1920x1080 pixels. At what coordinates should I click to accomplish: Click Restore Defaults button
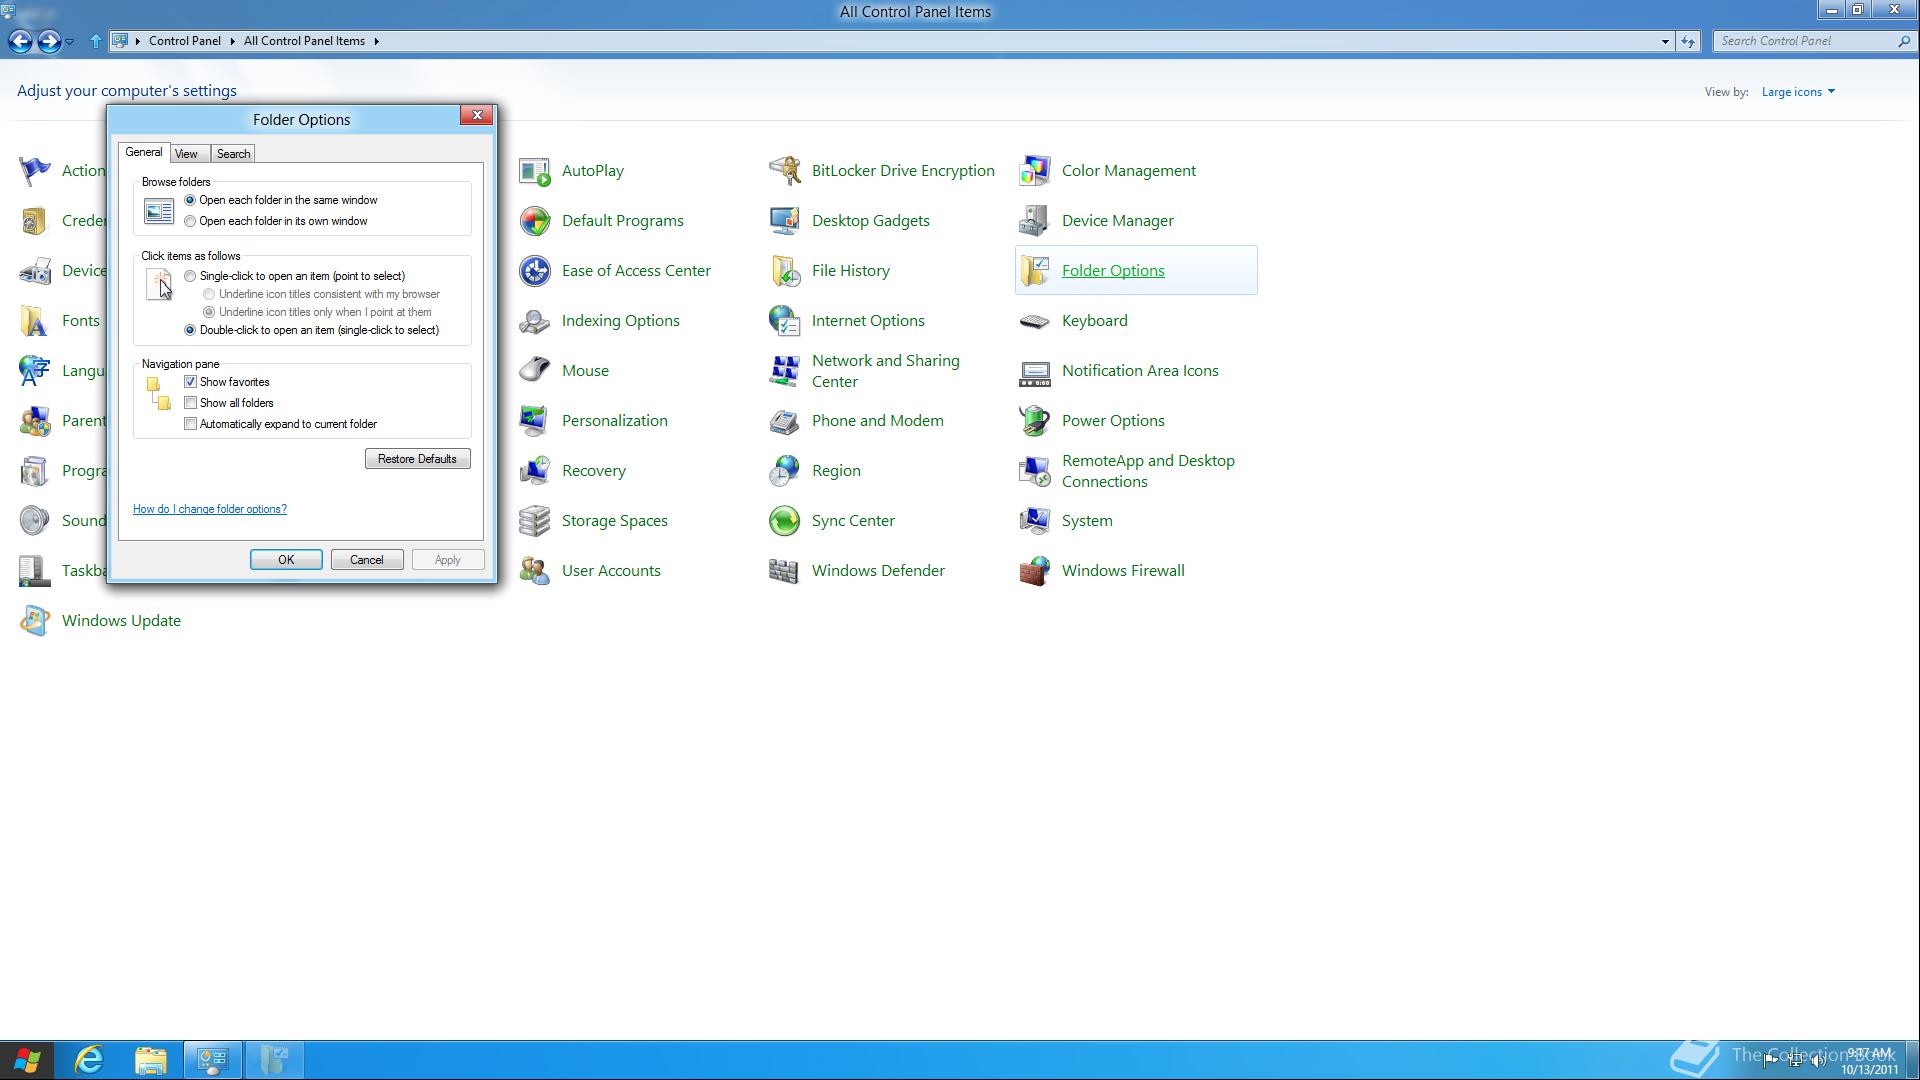[x=417, y=459]
